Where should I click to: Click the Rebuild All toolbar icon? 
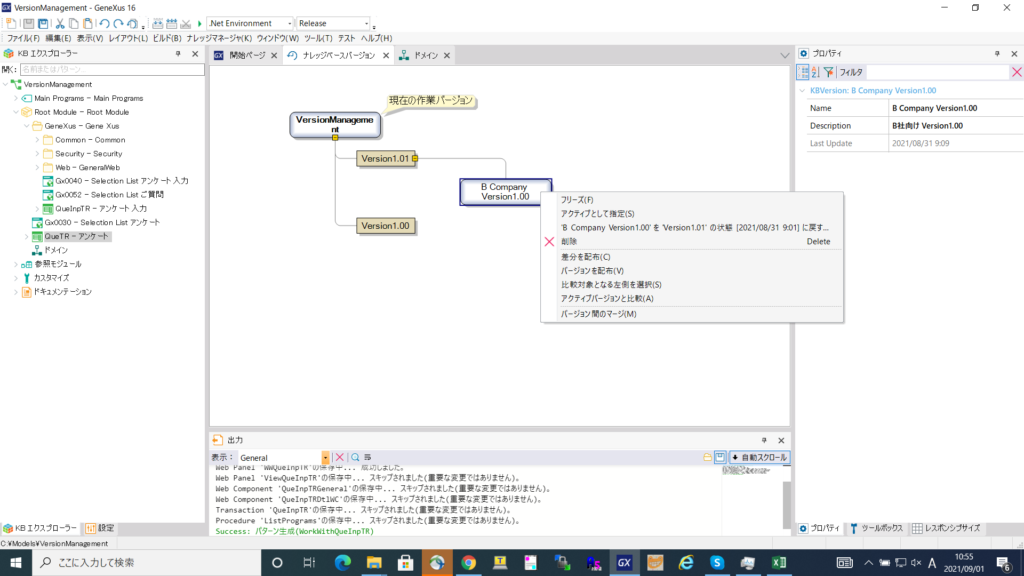pos(171,24)
